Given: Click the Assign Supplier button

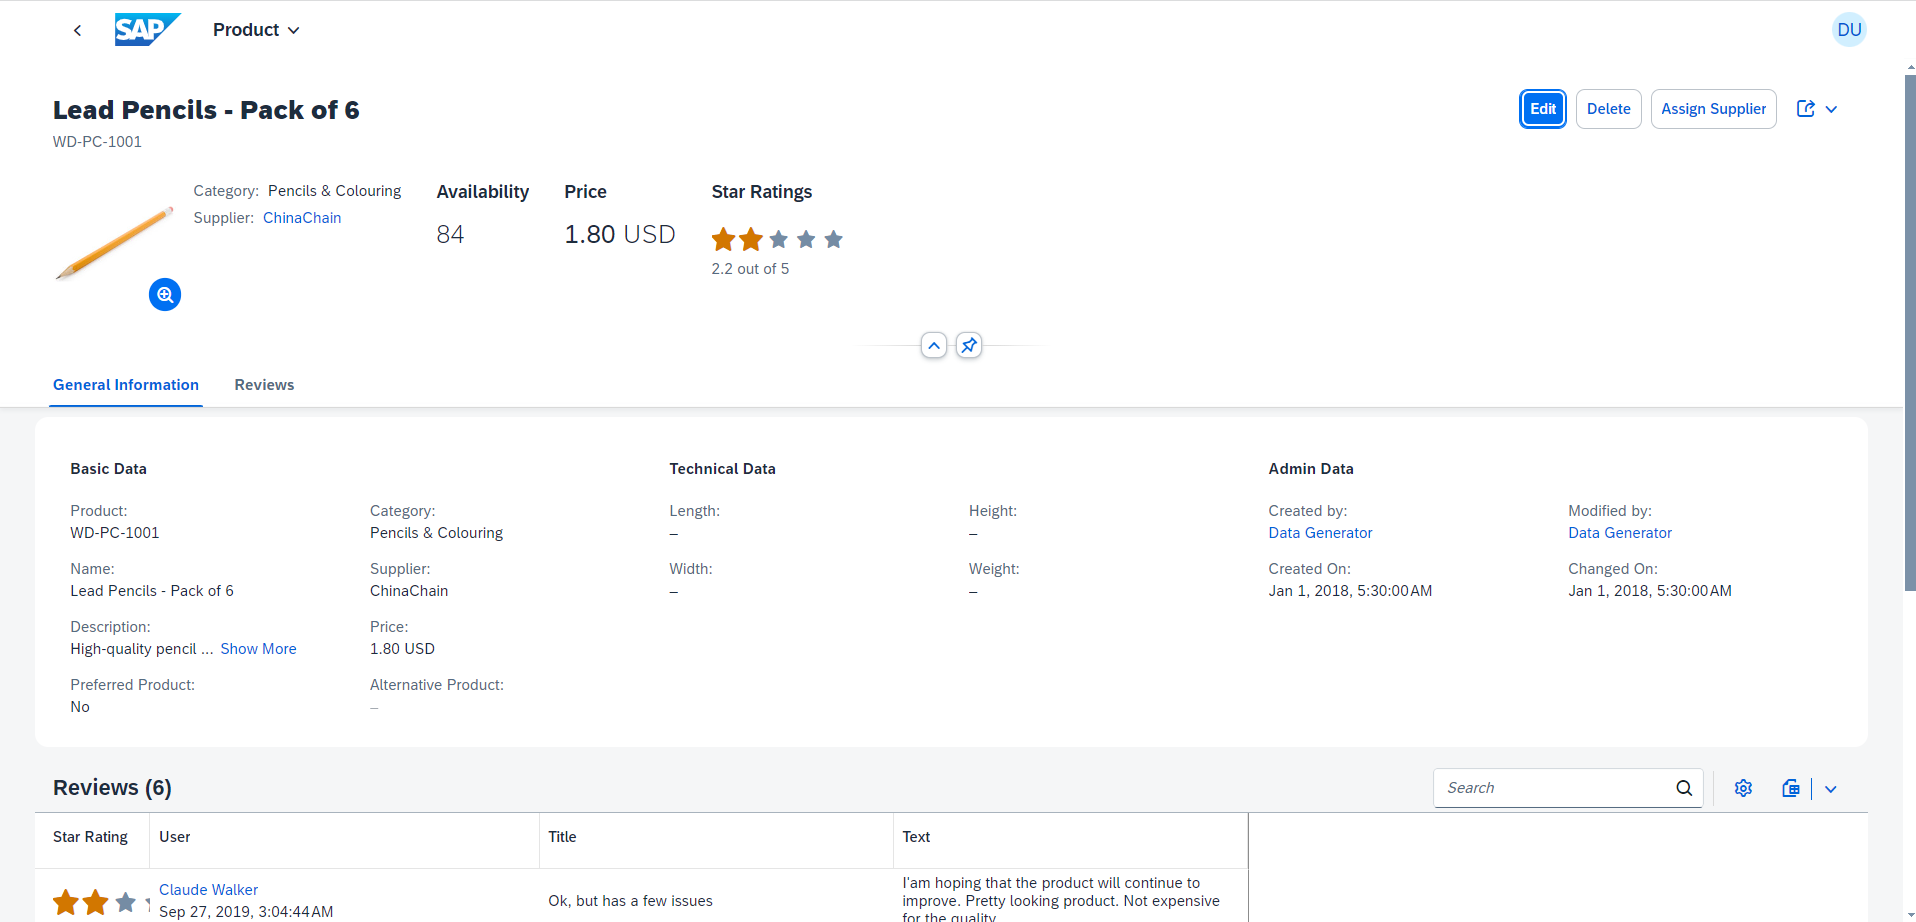Looking at the screenshot, I should pos(1712,109).
